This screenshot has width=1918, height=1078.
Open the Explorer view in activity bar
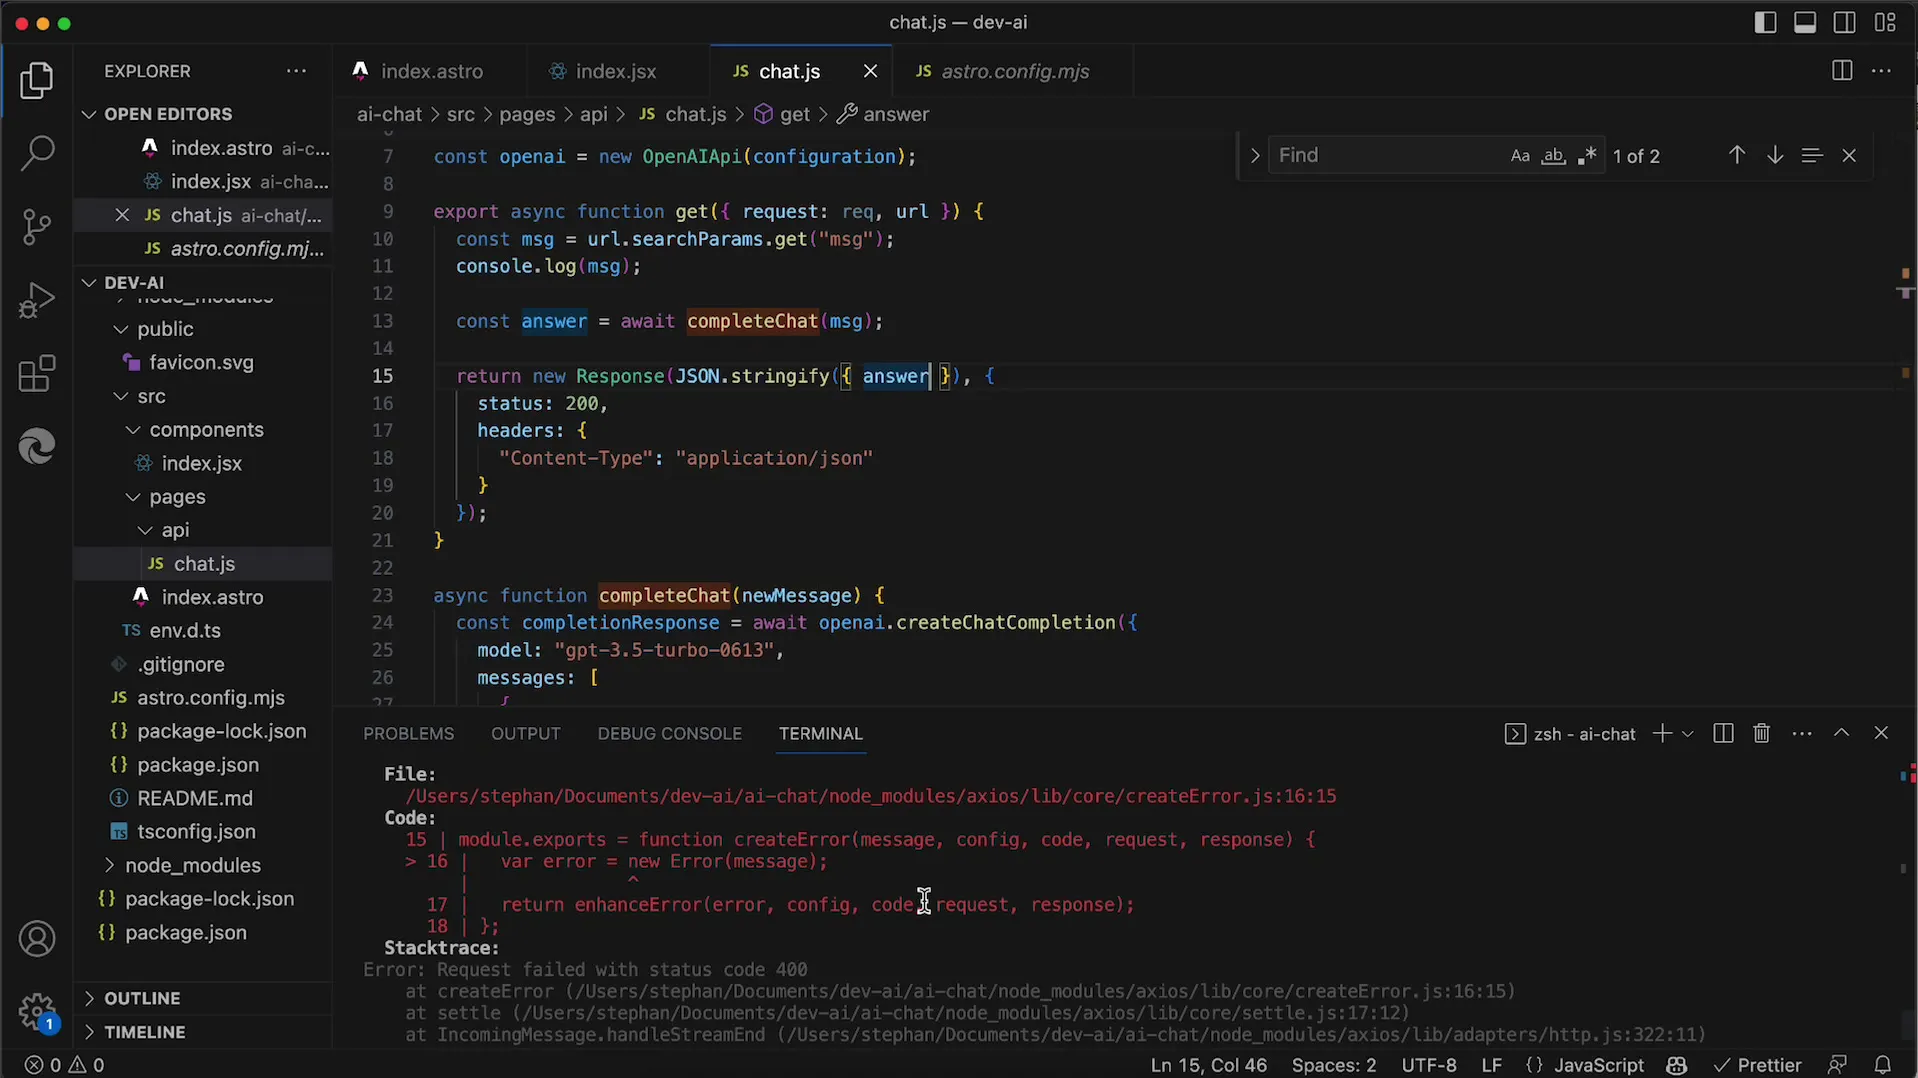tap(37, 81)
